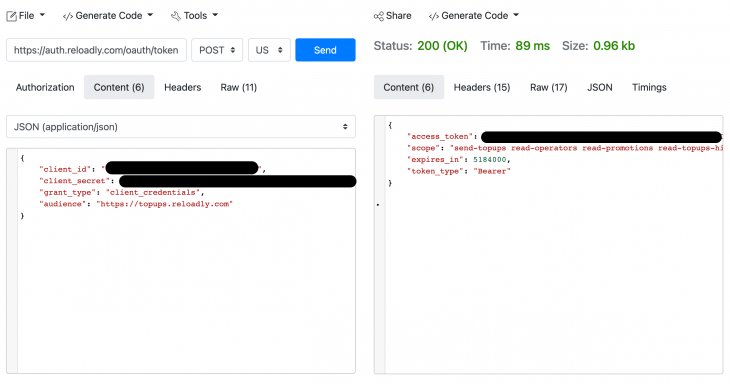Click the request URL input field
Image resolution: width=730 pixels, height=384 pixels.
coord(96,50)
